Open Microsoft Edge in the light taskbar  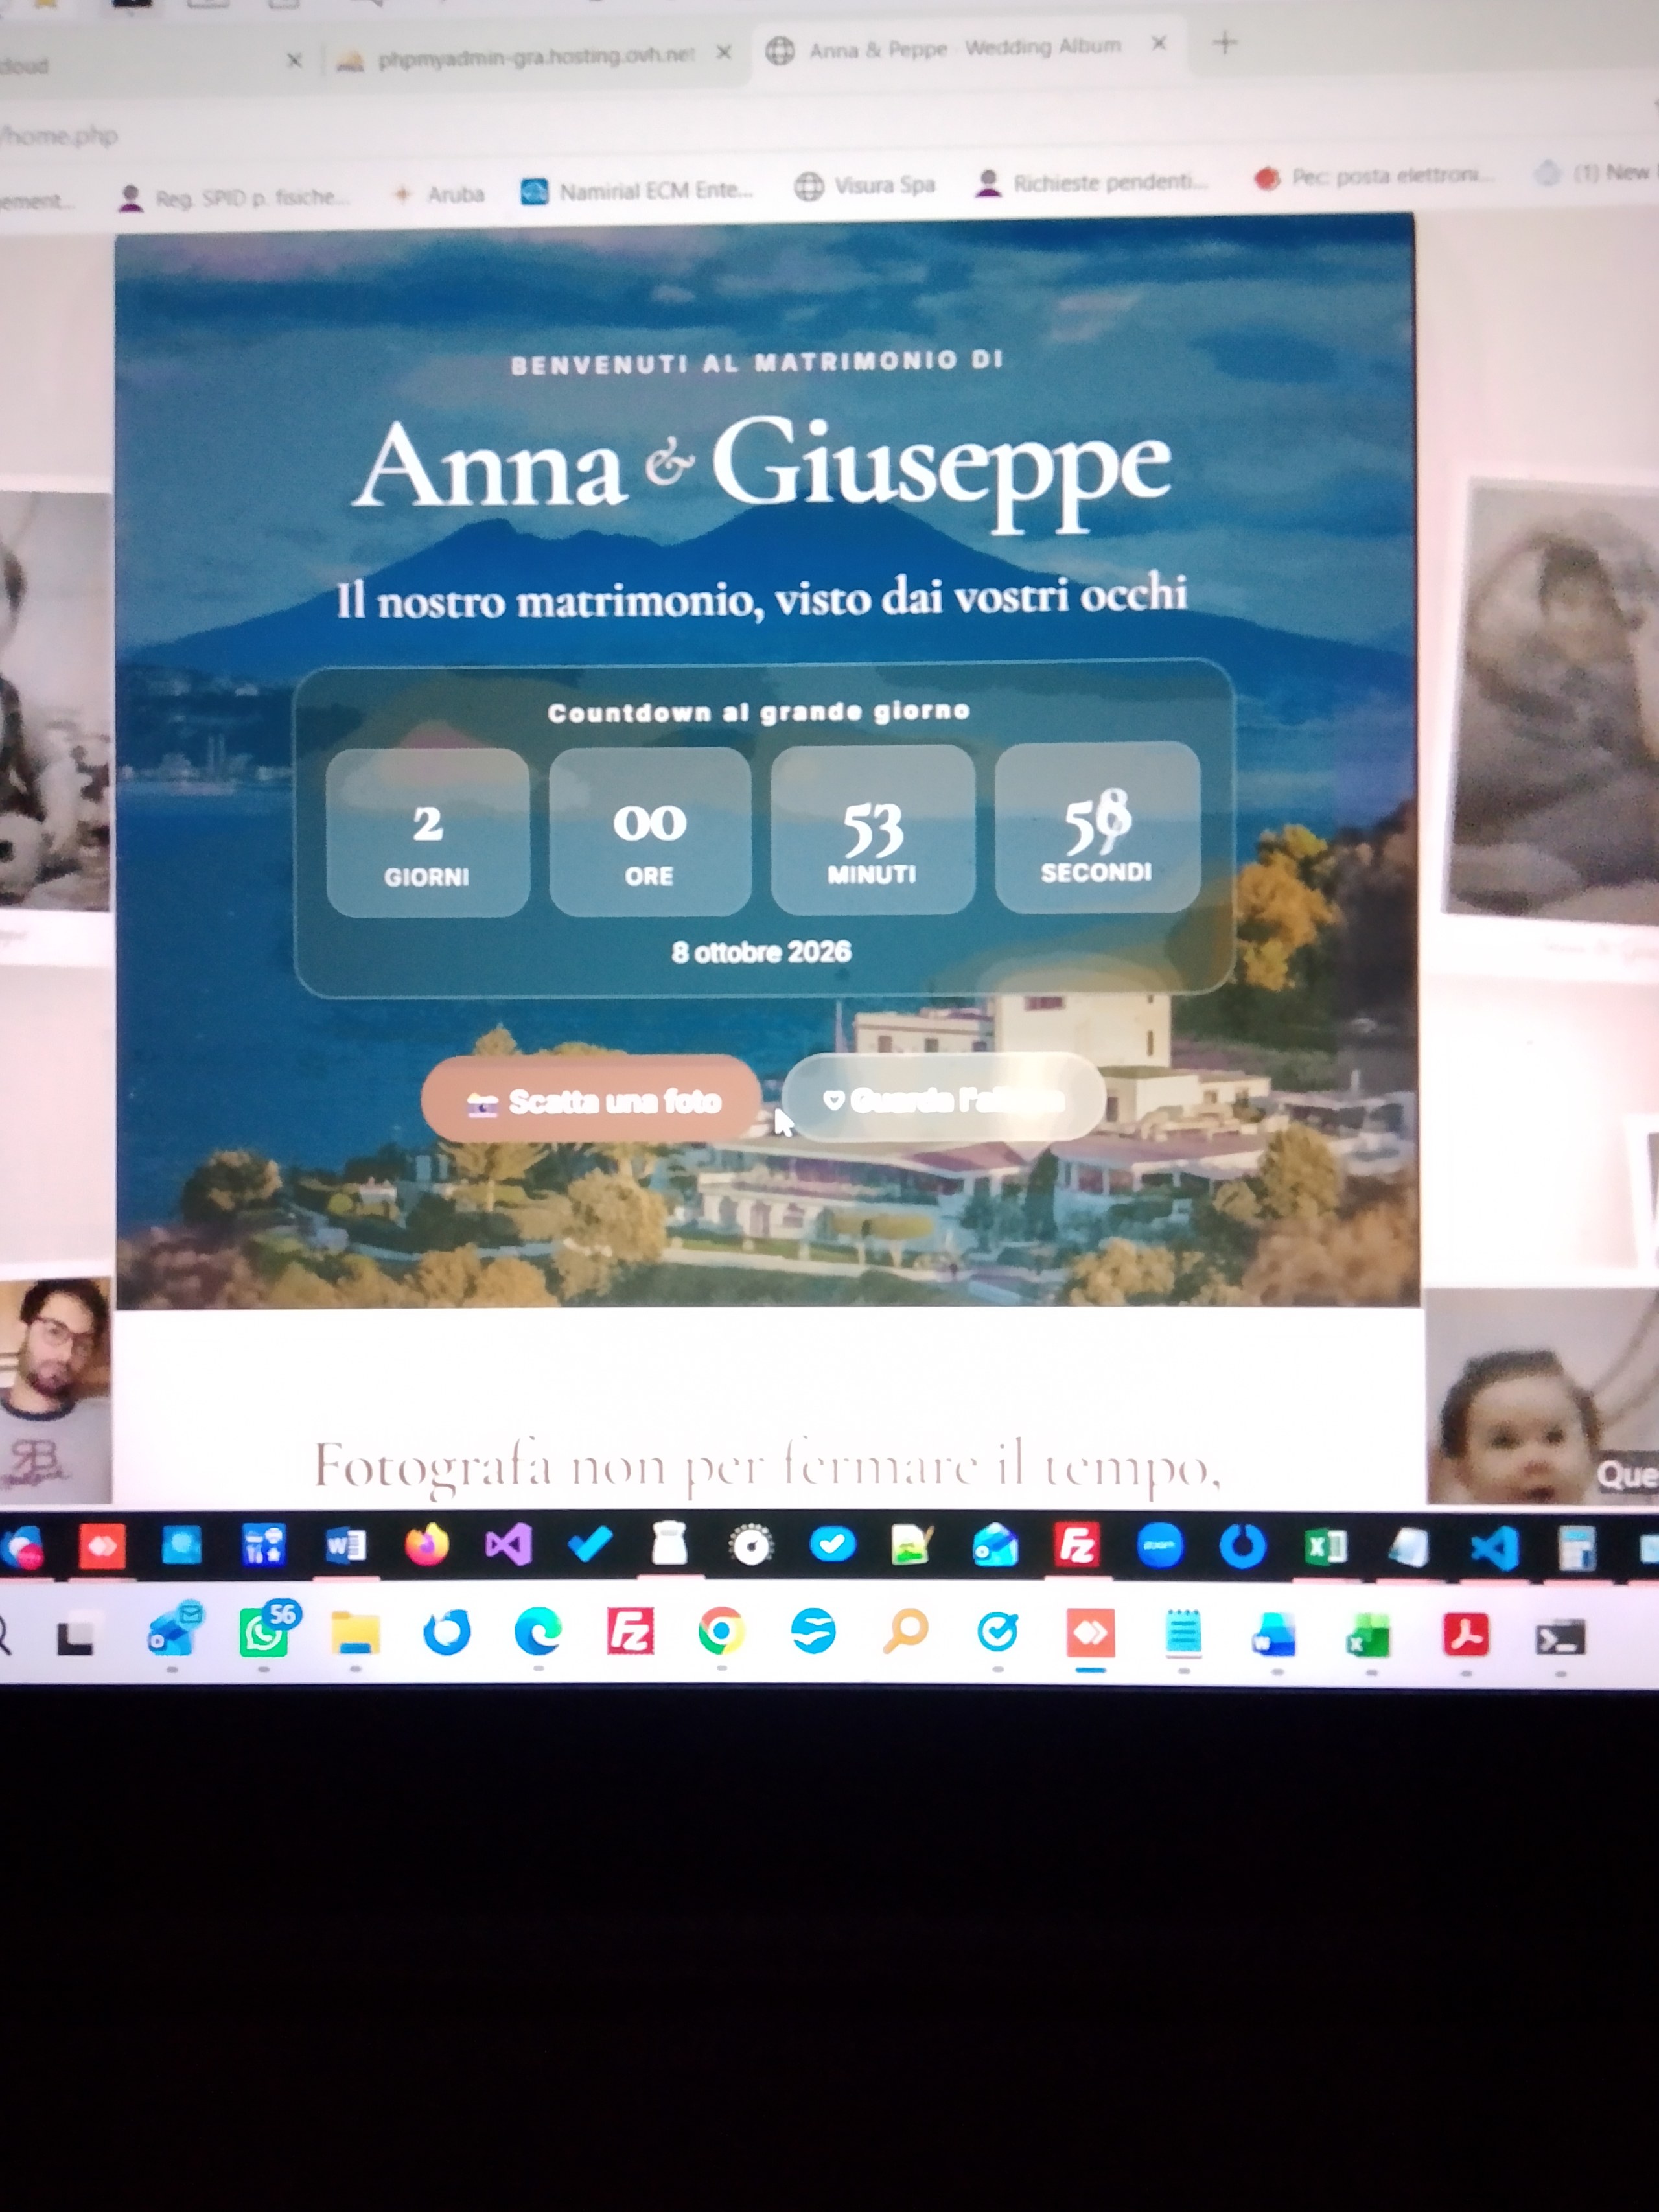pos(537,1633)
